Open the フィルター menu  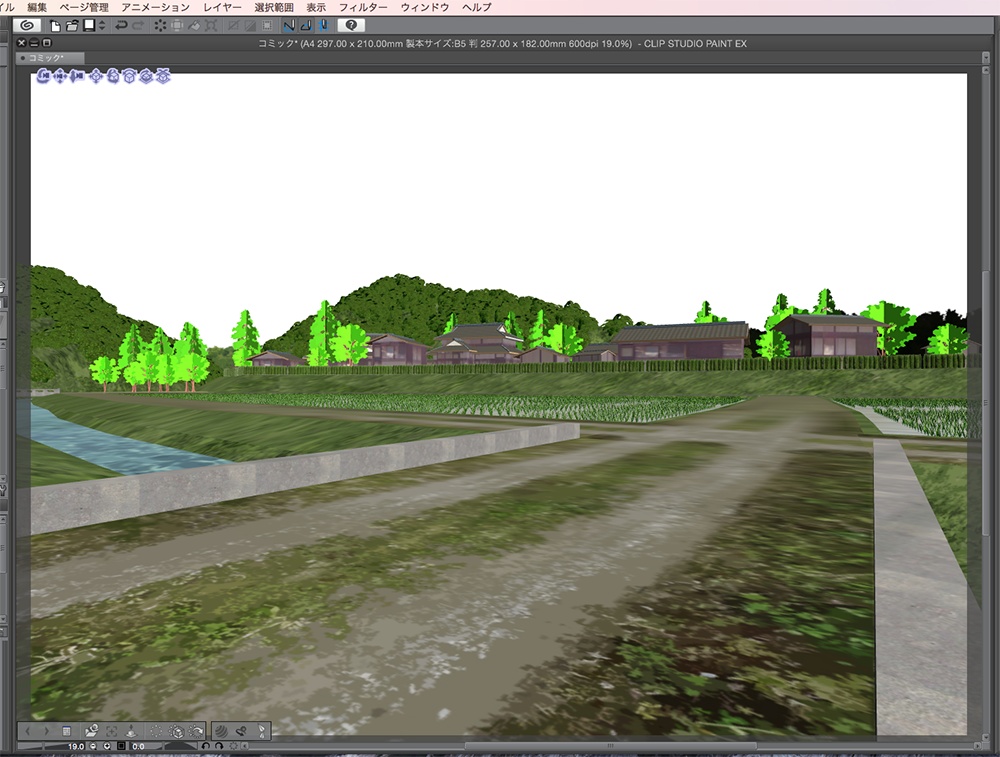coord(365,6)
